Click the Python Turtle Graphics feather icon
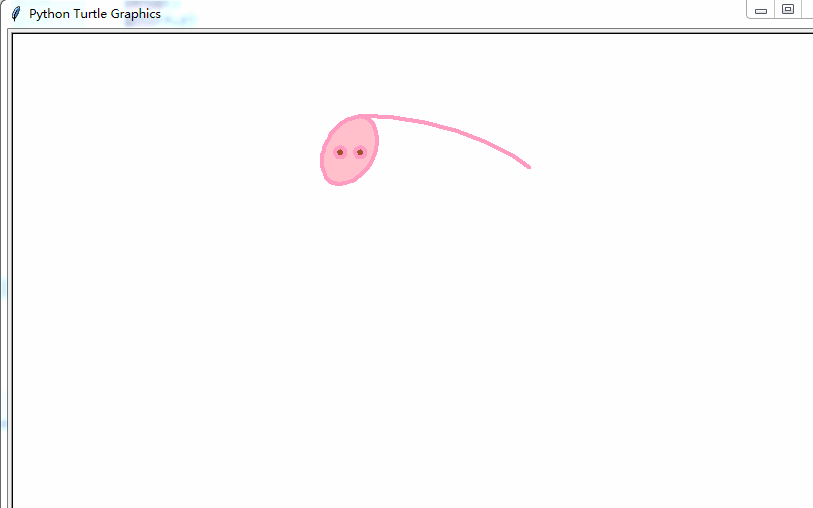This screenshot has height=508, width=813. (x=16, y=13)
